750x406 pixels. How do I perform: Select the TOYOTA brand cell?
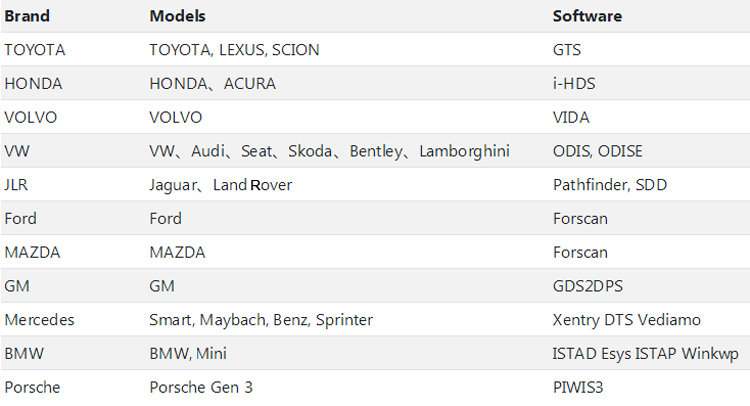tap(34, 50)
